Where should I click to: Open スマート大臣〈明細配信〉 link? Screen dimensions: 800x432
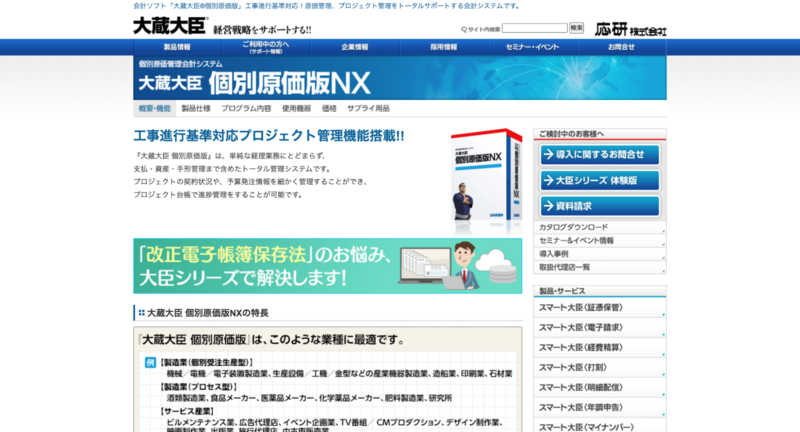[x=599, y=387]
